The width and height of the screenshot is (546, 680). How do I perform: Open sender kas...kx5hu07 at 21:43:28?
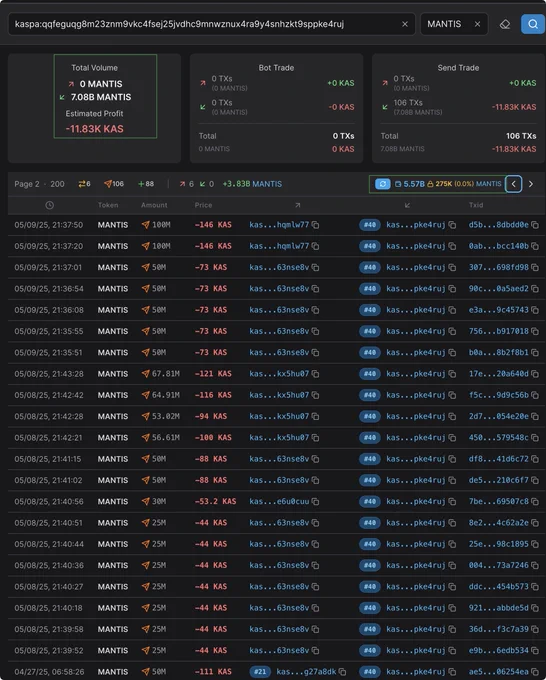pos(279,373)
